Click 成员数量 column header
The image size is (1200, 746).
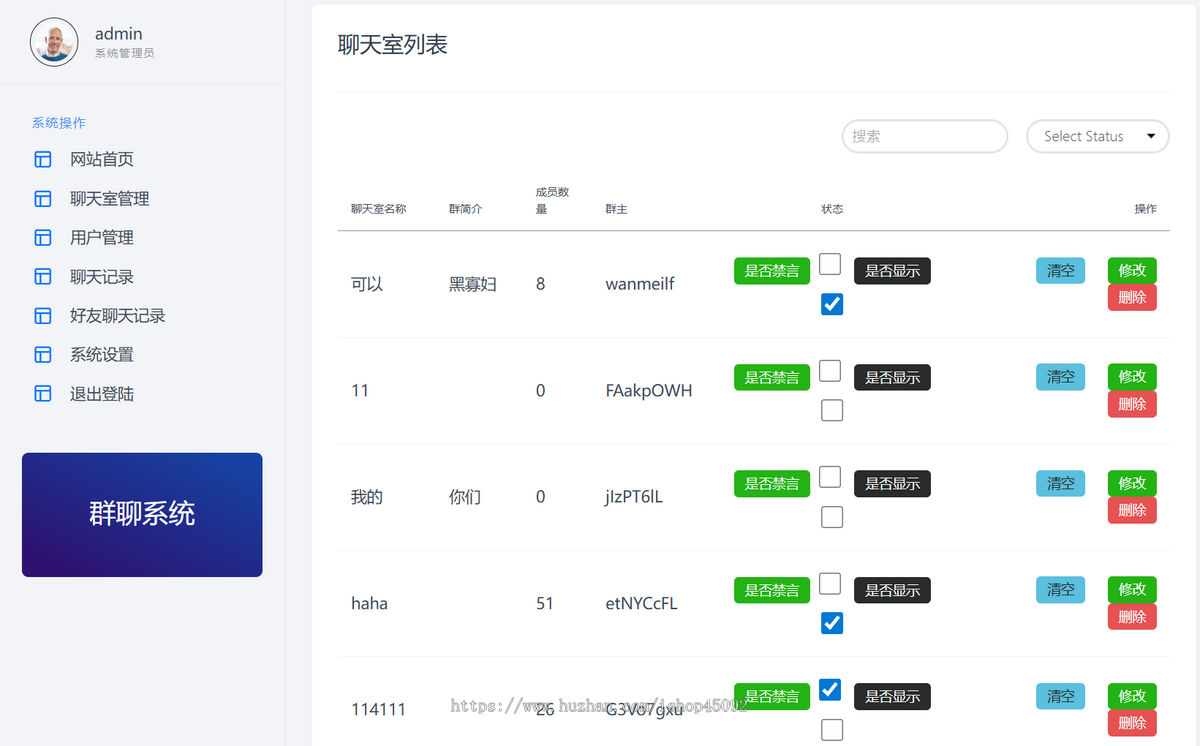point(552,200)
